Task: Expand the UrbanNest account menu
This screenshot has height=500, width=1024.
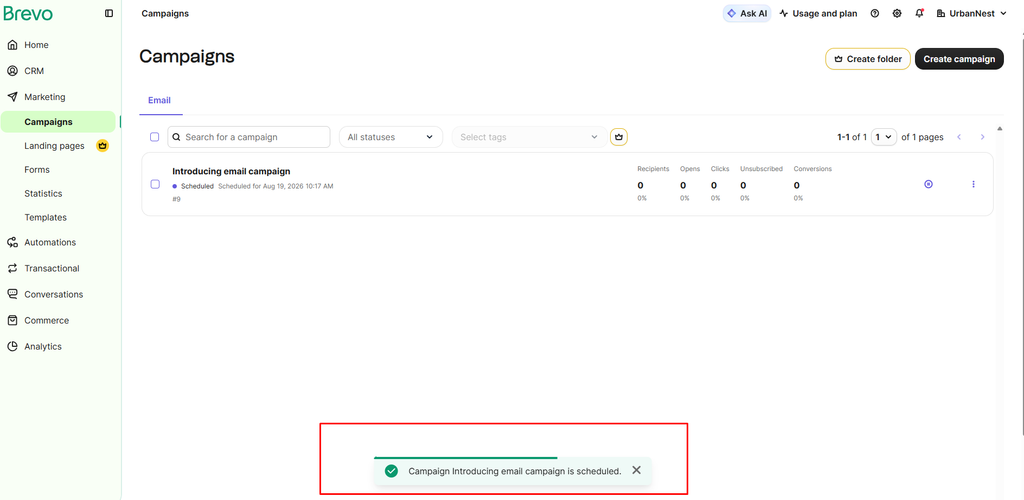Action: pyautogui.click(x=972, y=13)
